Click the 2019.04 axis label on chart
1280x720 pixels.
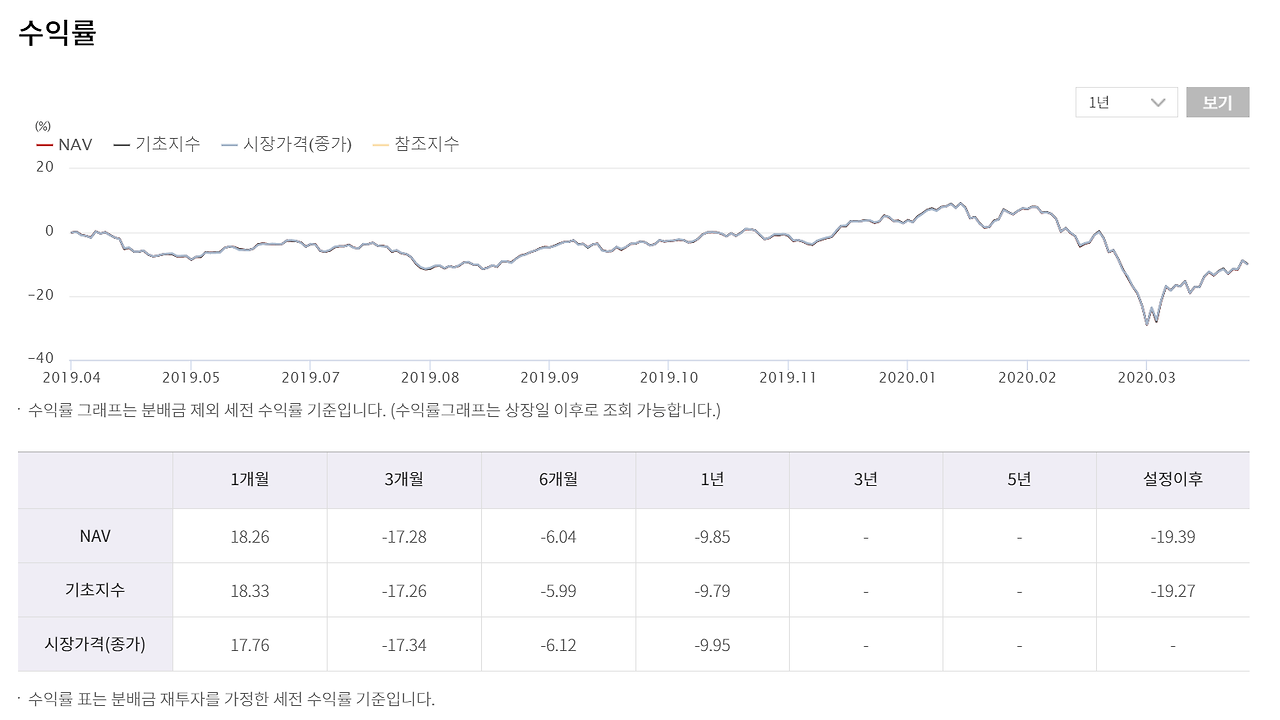tap(71, 378)
